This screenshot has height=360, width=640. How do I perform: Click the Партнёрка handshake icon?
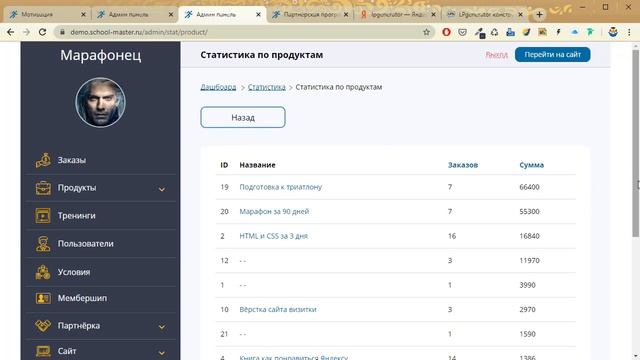tap(43, 326)
